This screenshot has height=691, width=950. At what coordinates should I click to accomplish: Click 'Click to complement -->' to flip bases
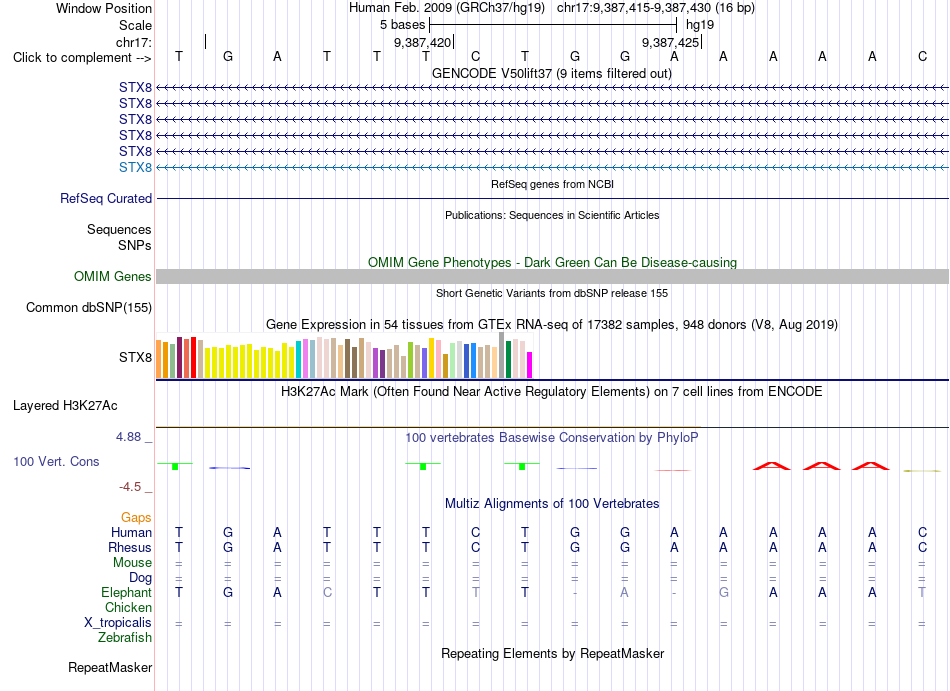(82, 58)
